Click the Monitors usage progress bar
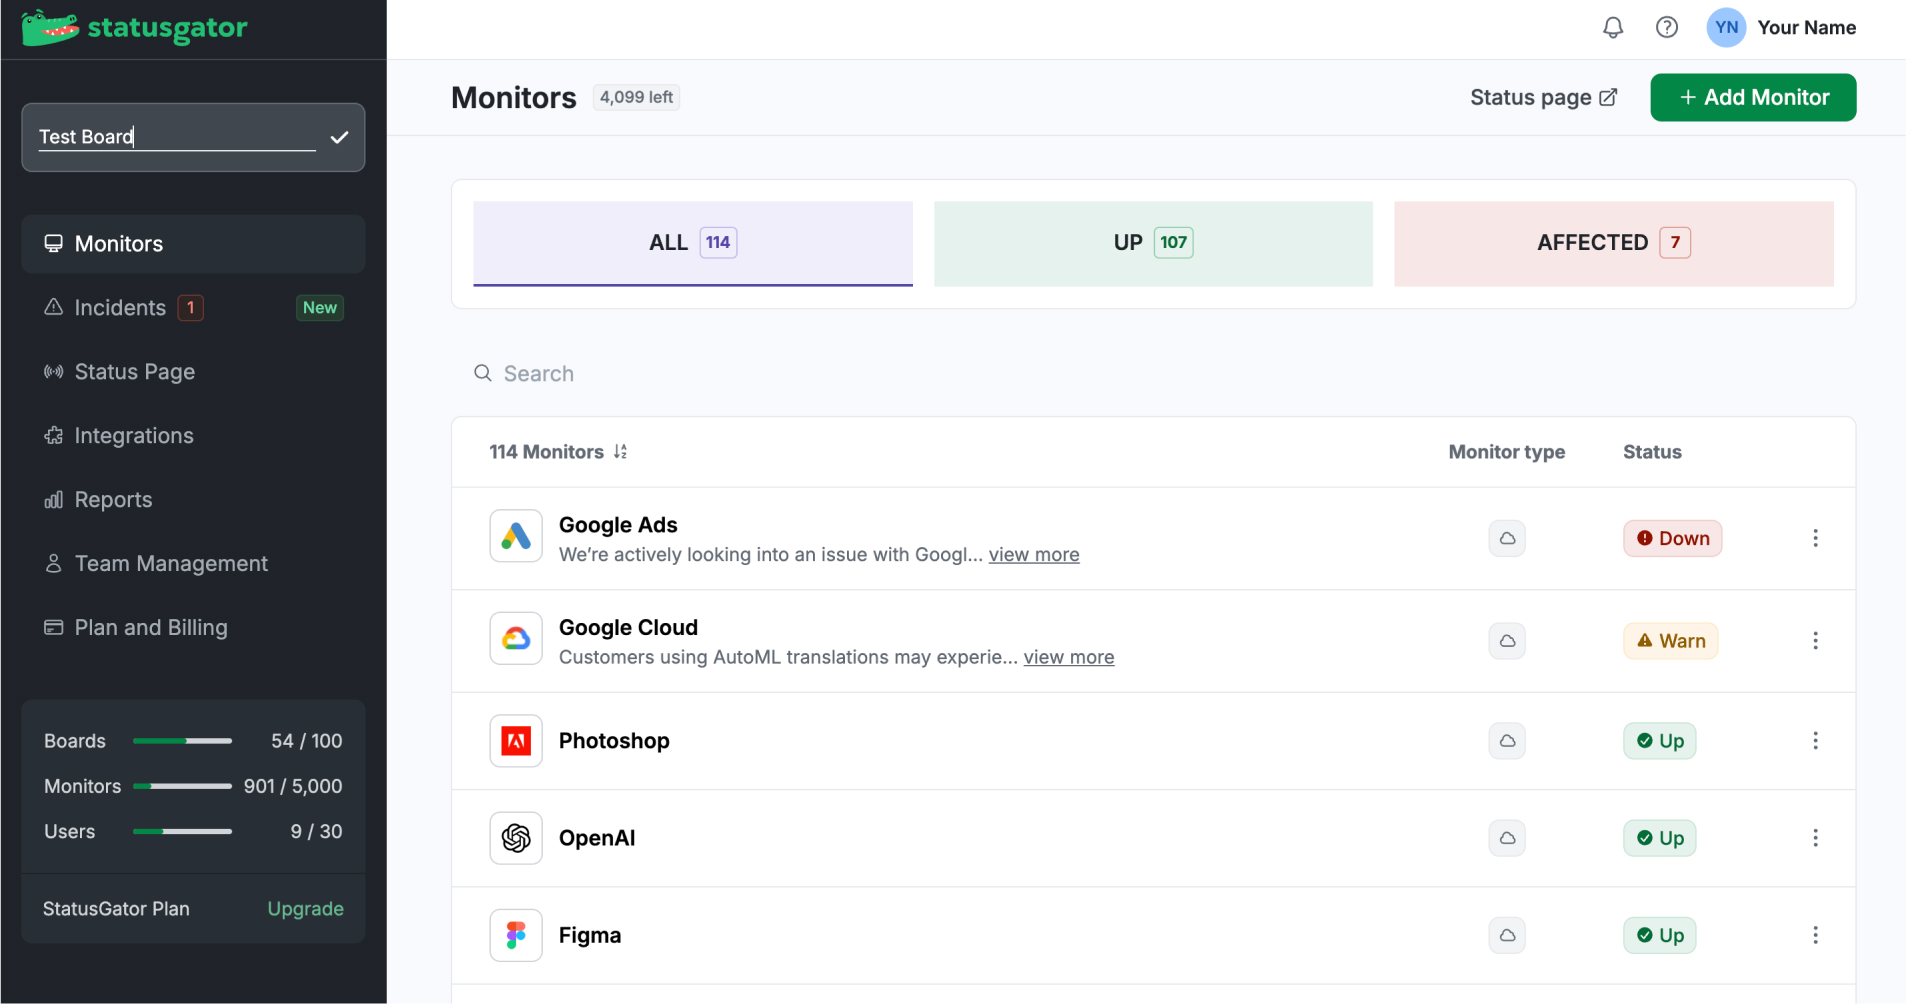The height and width of the screenshot is (1004, 1906). [x=182, y=786]
